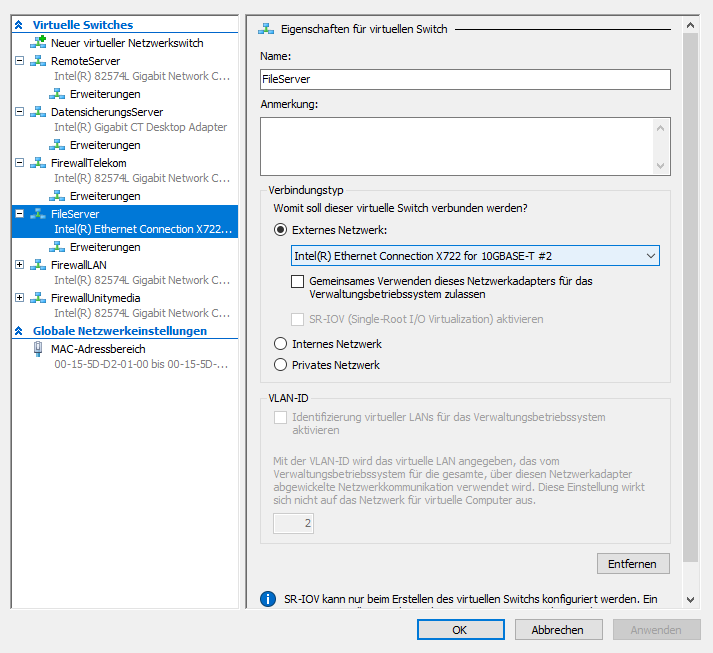713x653 pixels.
Task: Select Neuer virtueller Netzwerkswitch entry
Action: pyautogui.click(x=127, y=43)
